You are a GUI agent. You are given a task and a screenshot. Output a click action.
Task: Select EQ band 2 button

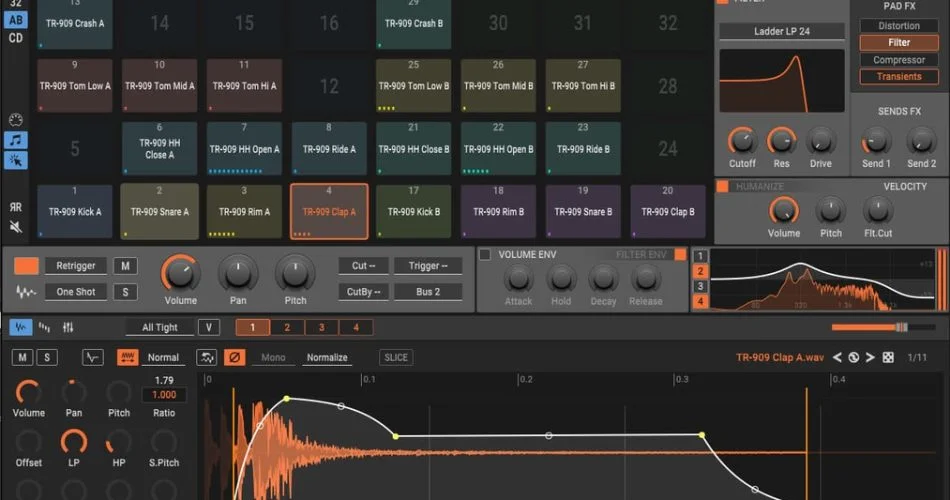point(700,272)
